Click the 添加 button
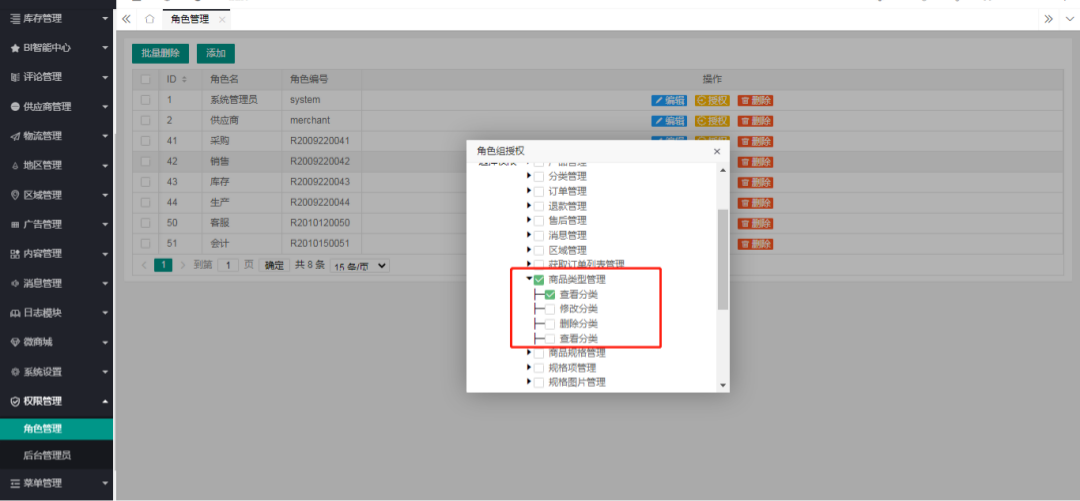This screenshot has height=501, width=1080. click(x=215, y=53)
